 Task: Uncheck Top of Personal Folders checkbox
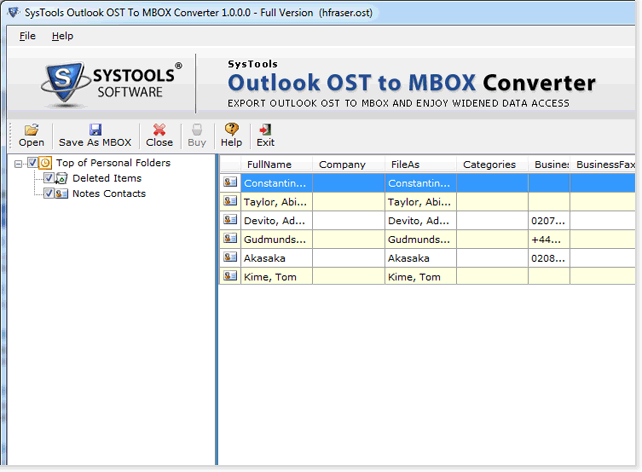(x=33, y=163)
